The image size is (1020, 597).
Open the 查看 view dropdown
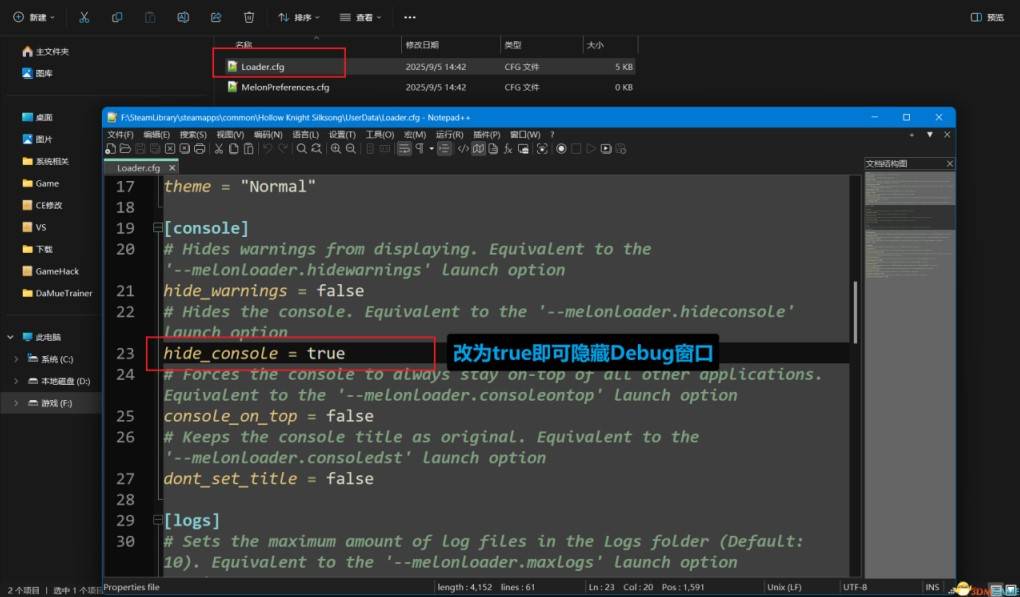click(360, 18)
